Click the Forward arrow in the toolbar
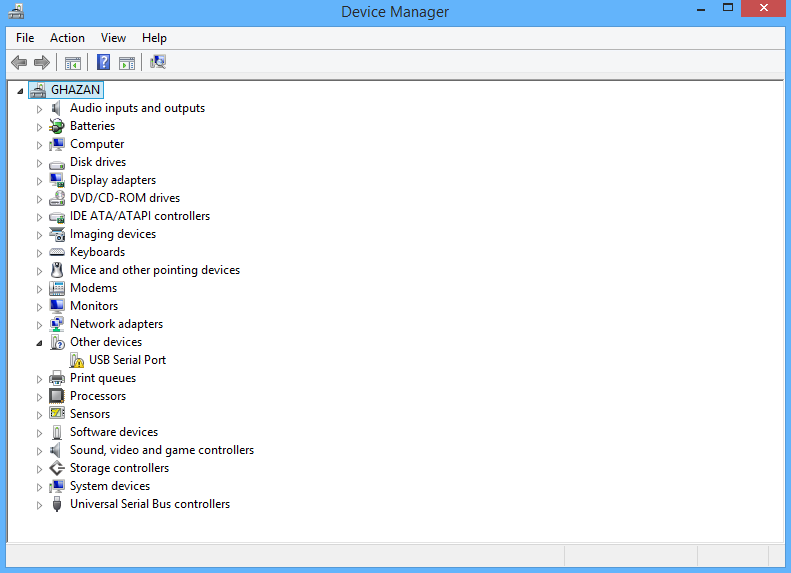The image size is (791, 573). tap(42, 63)
